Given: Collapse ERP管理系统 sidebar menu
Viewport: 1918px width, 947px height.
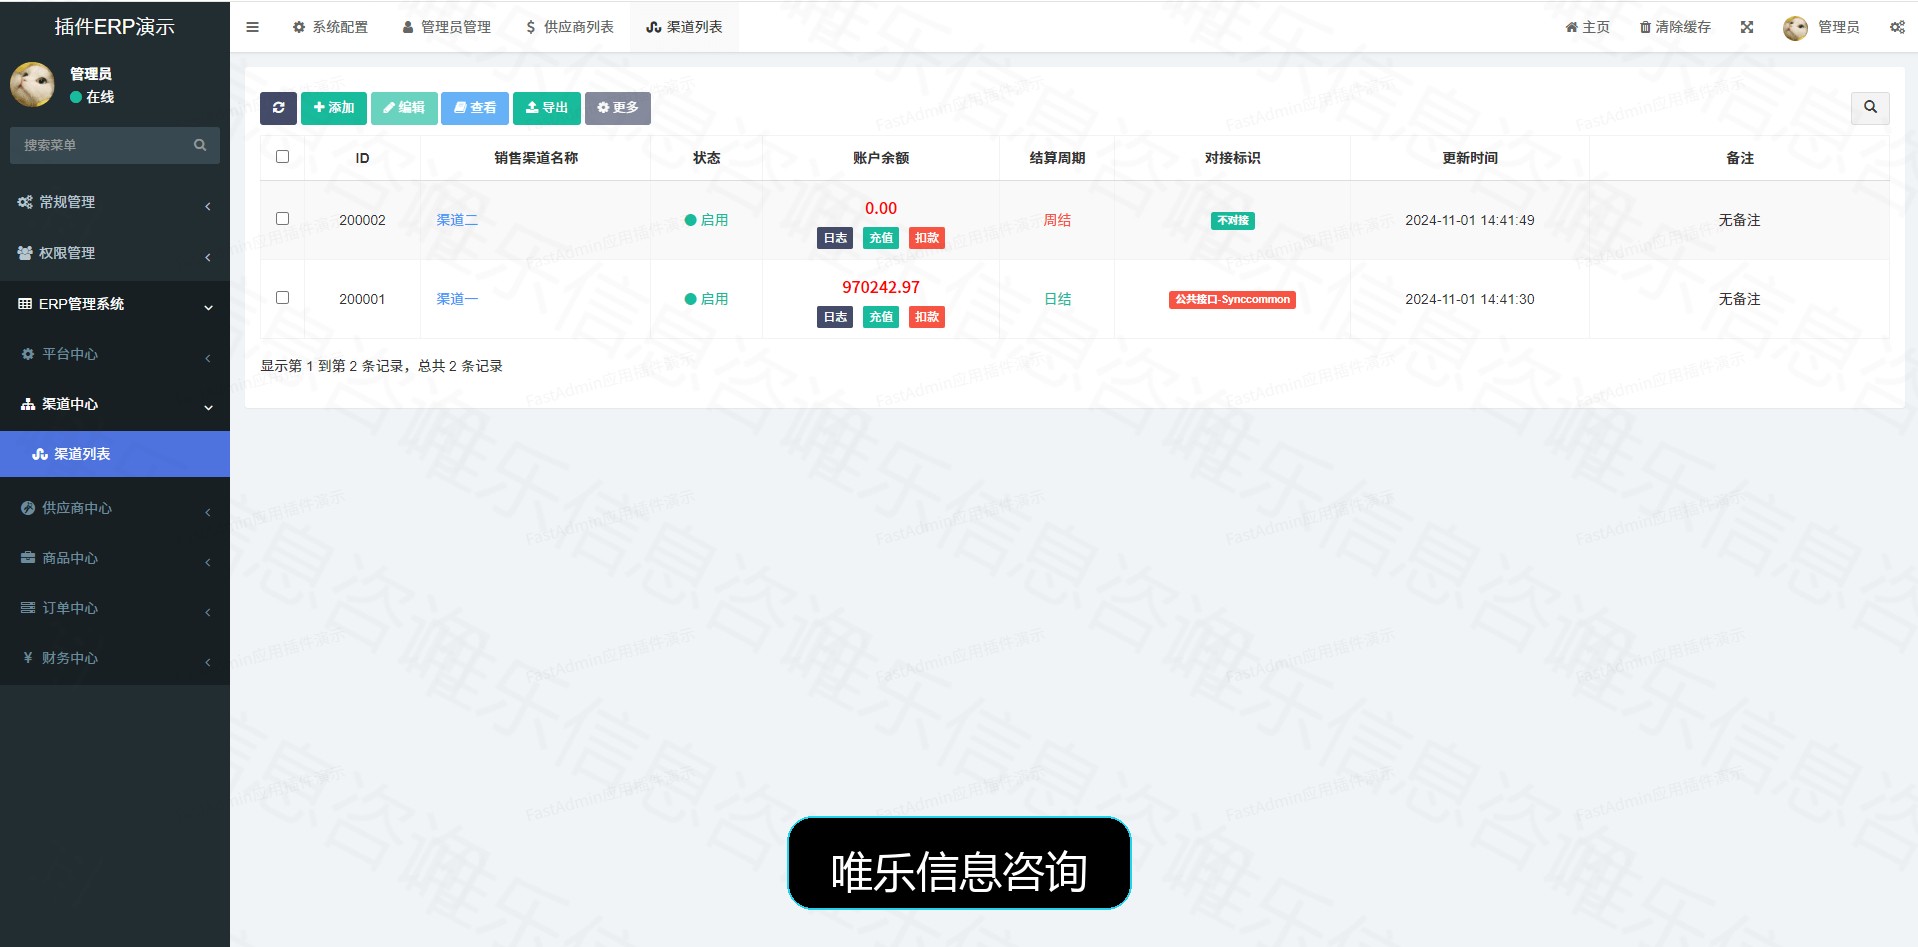Looking at the screenshot, I should 115,304.
